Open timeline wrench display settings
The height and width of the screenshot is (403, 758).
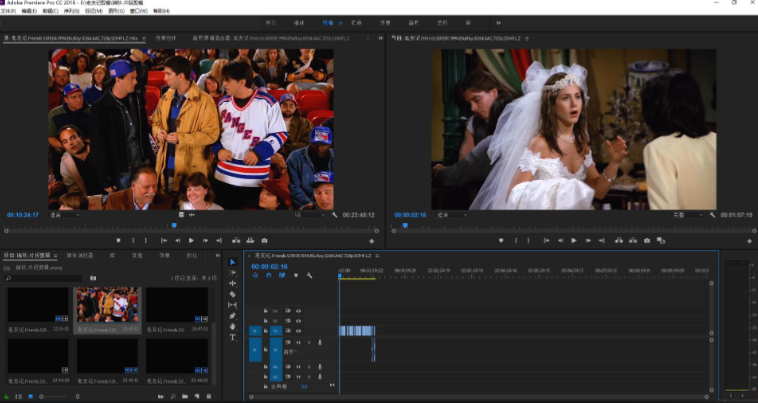pyautogui.click(x=310, y=276)
